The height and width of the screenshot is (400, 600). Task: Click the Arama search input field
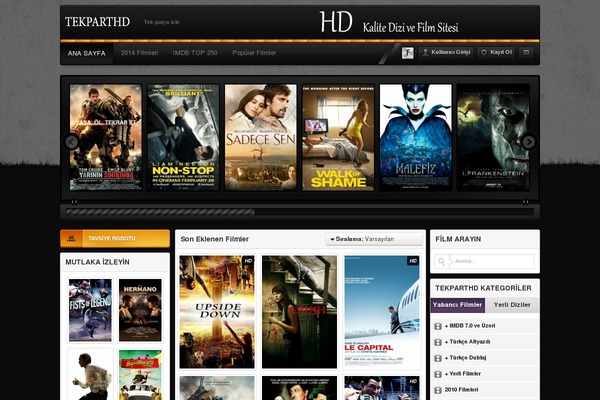point(485,261)
